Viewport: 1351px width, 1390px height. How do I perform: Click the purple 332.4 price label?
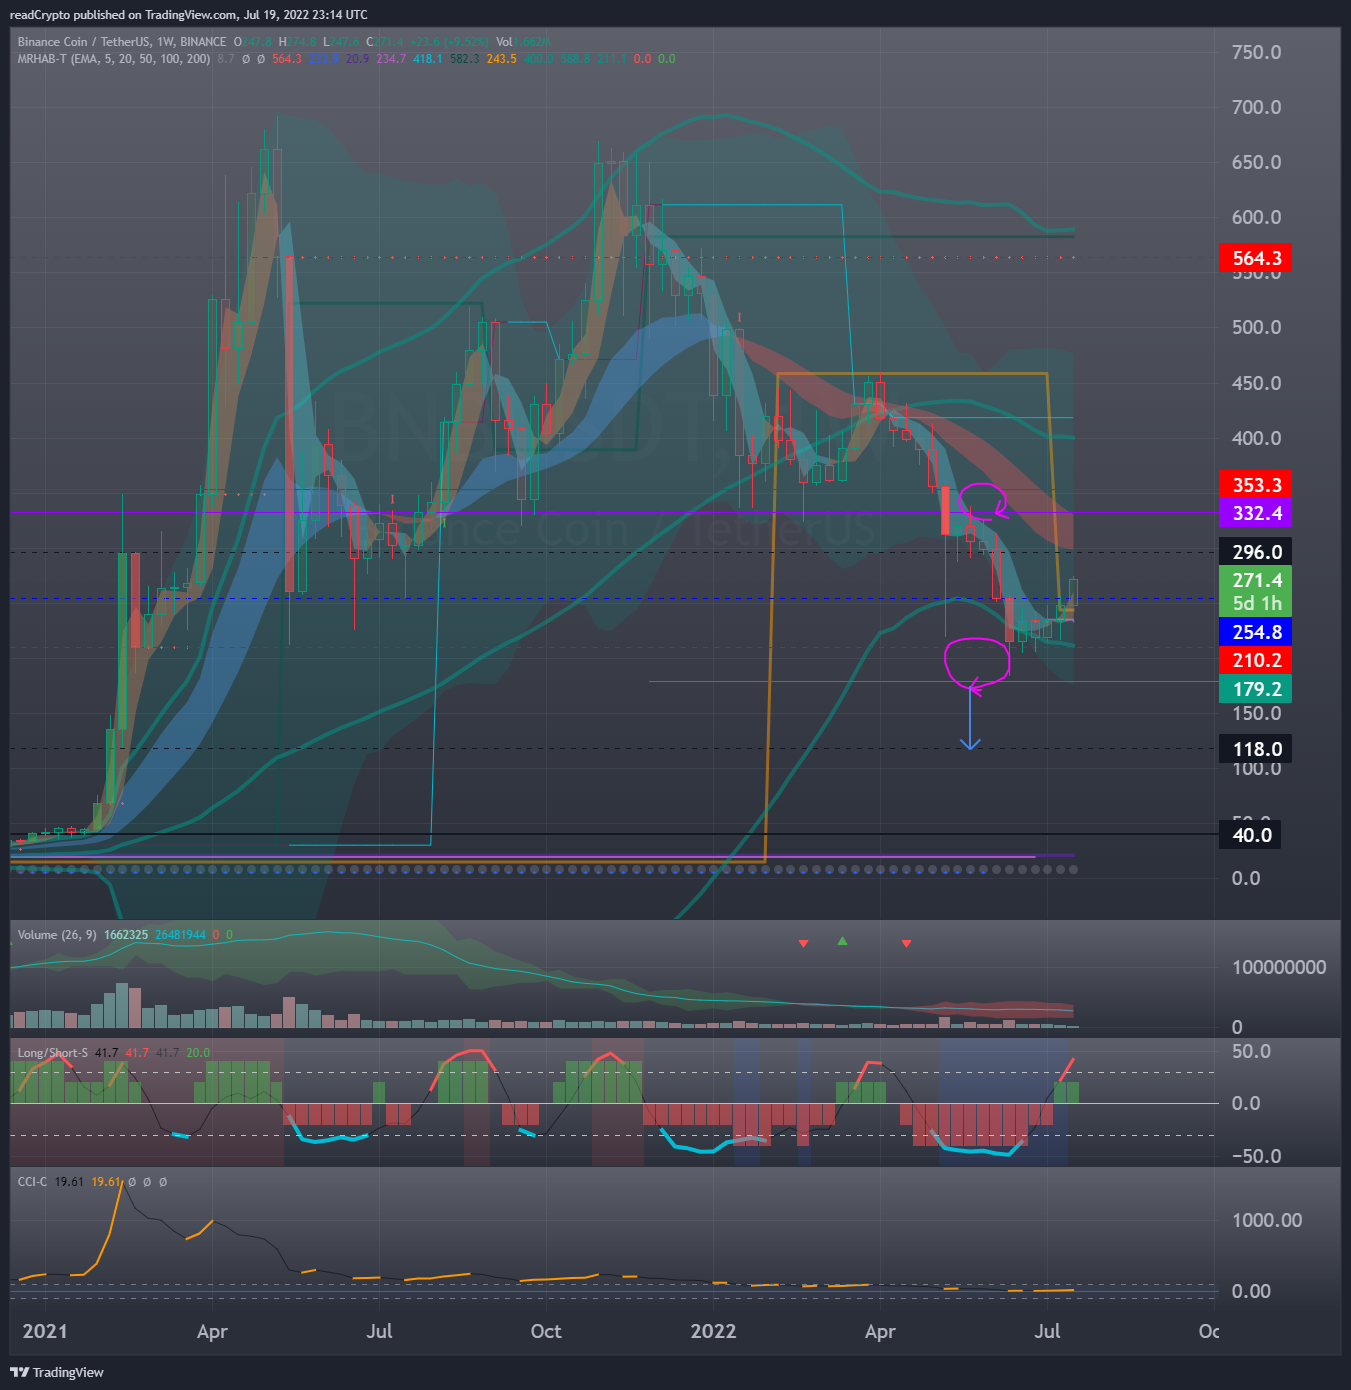tap(1256, 513)
